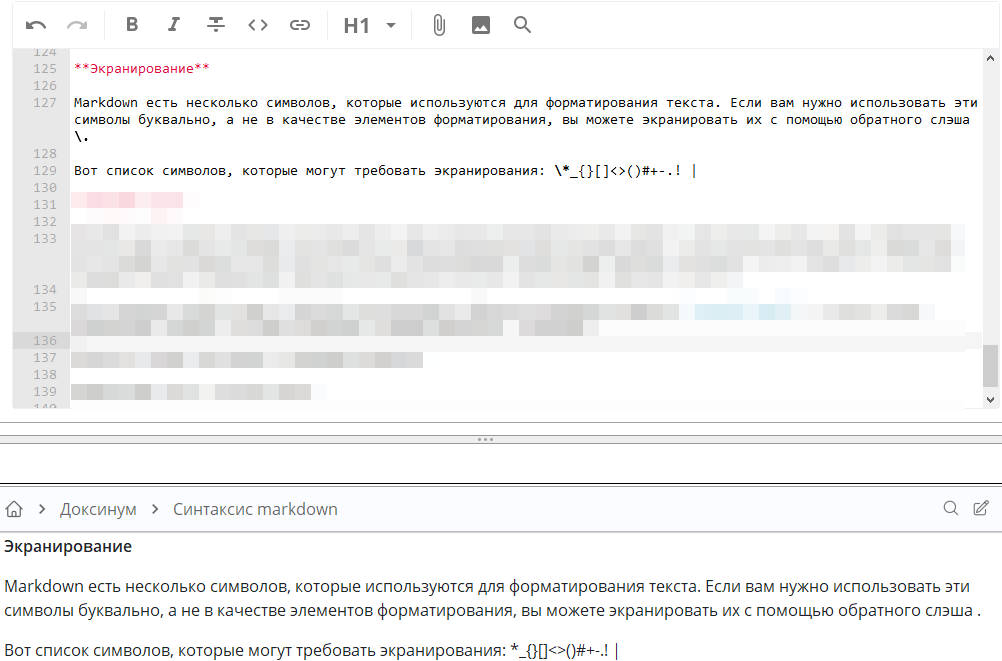The width and height of the screenshot is (1002, 661).
Task: Toggle bold formatting
Action: pos(132,25)
